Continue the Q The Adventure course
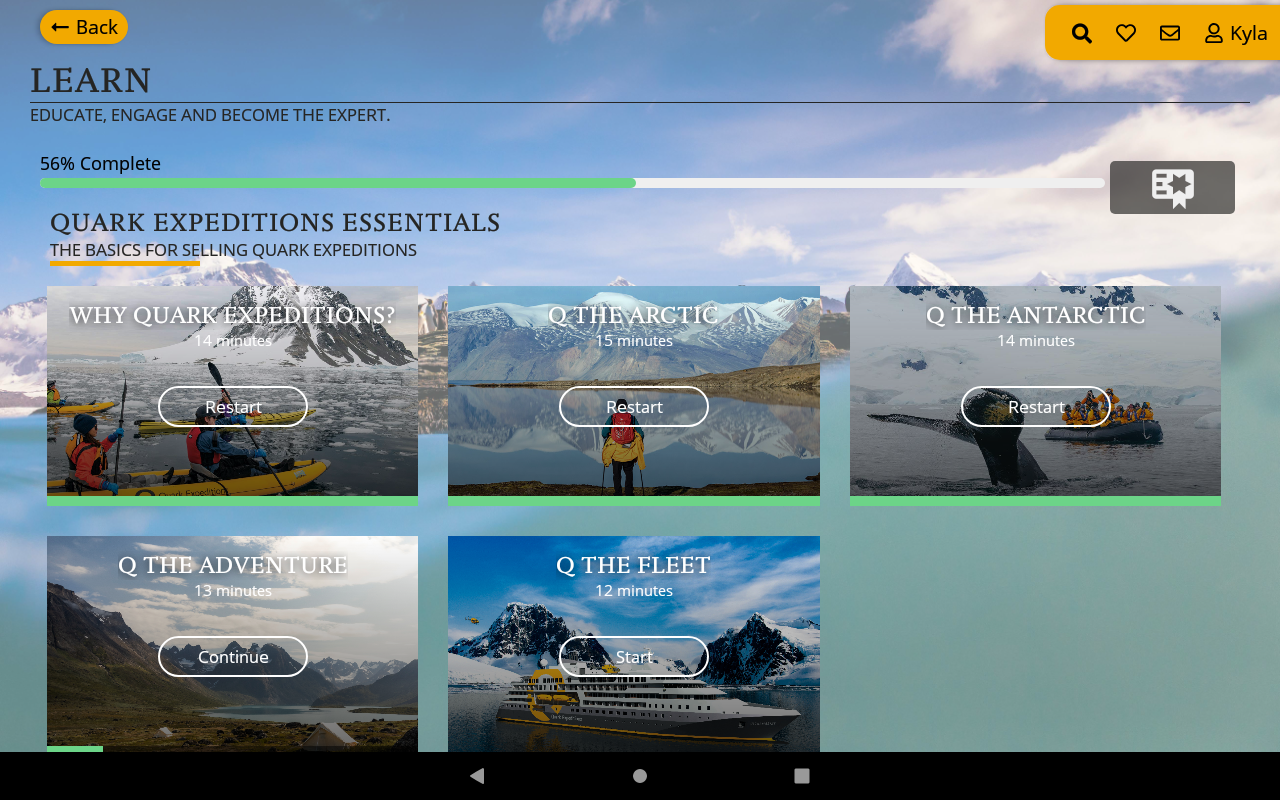 click(233, 657)
